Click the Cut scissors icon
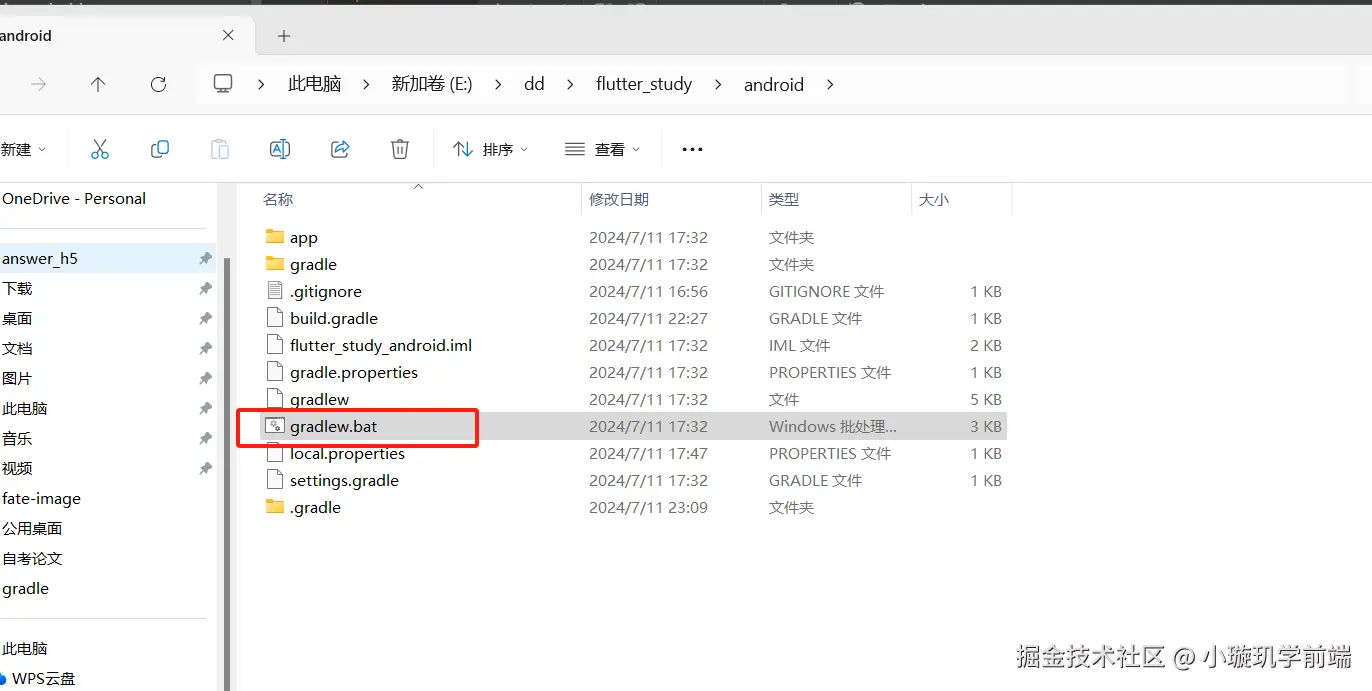This screenshot has height=691, width=1372. tap(100, 149)
